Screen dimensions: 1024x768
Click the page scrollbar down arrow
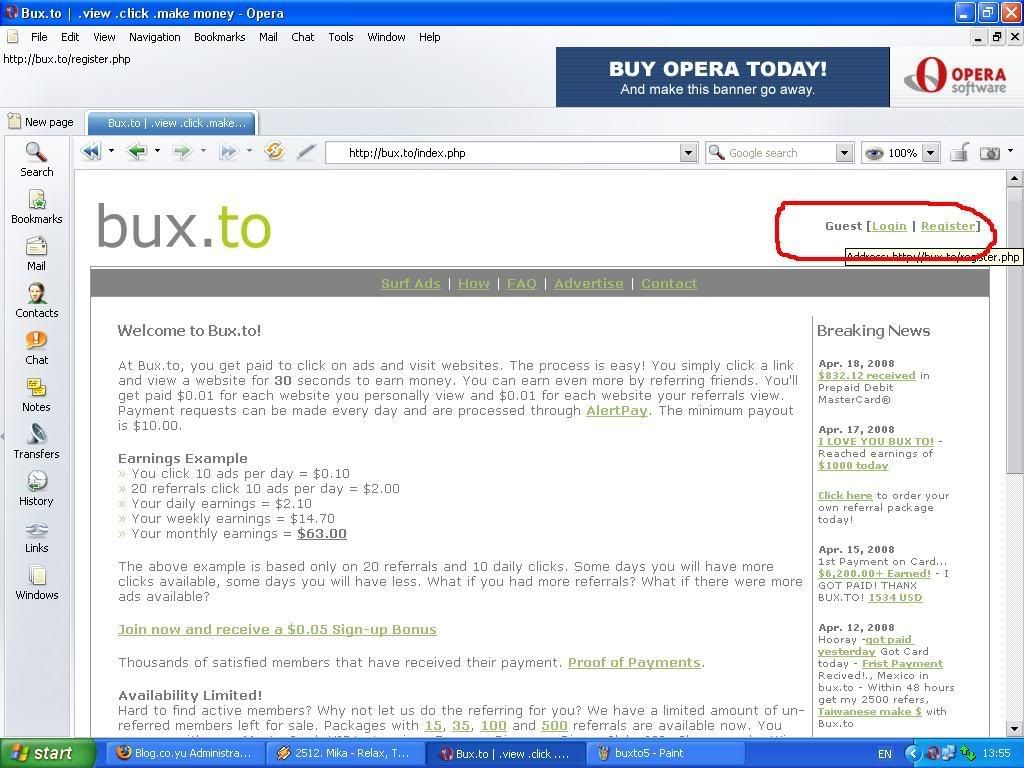pos(1014,729)
